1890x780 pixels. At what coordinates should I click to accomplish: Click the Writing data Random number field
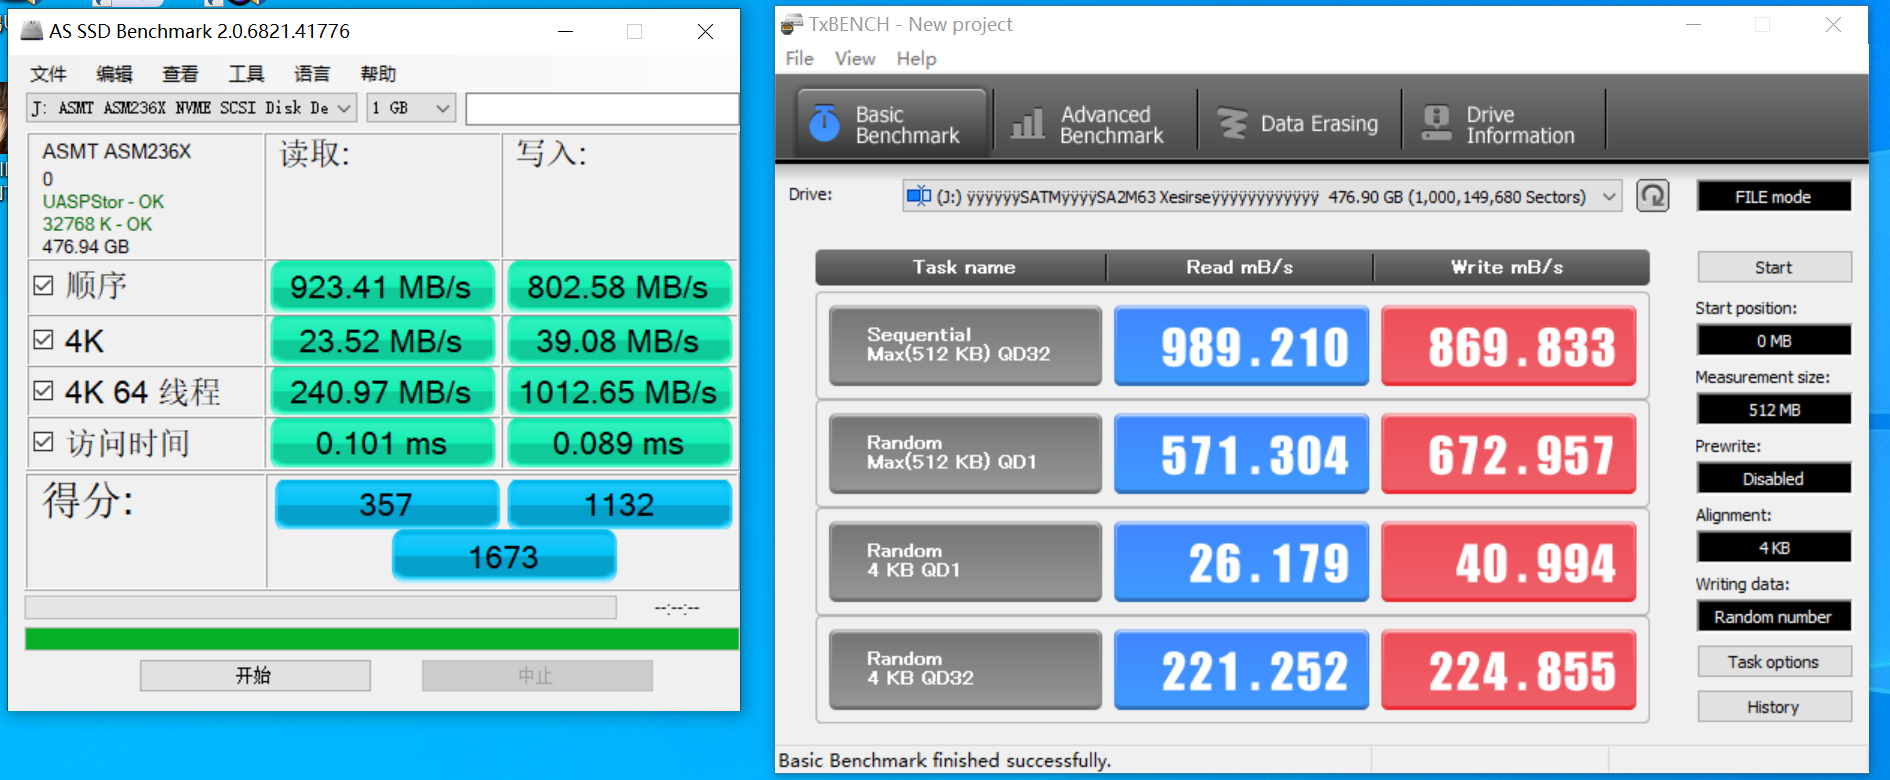tap(1774, 617)
